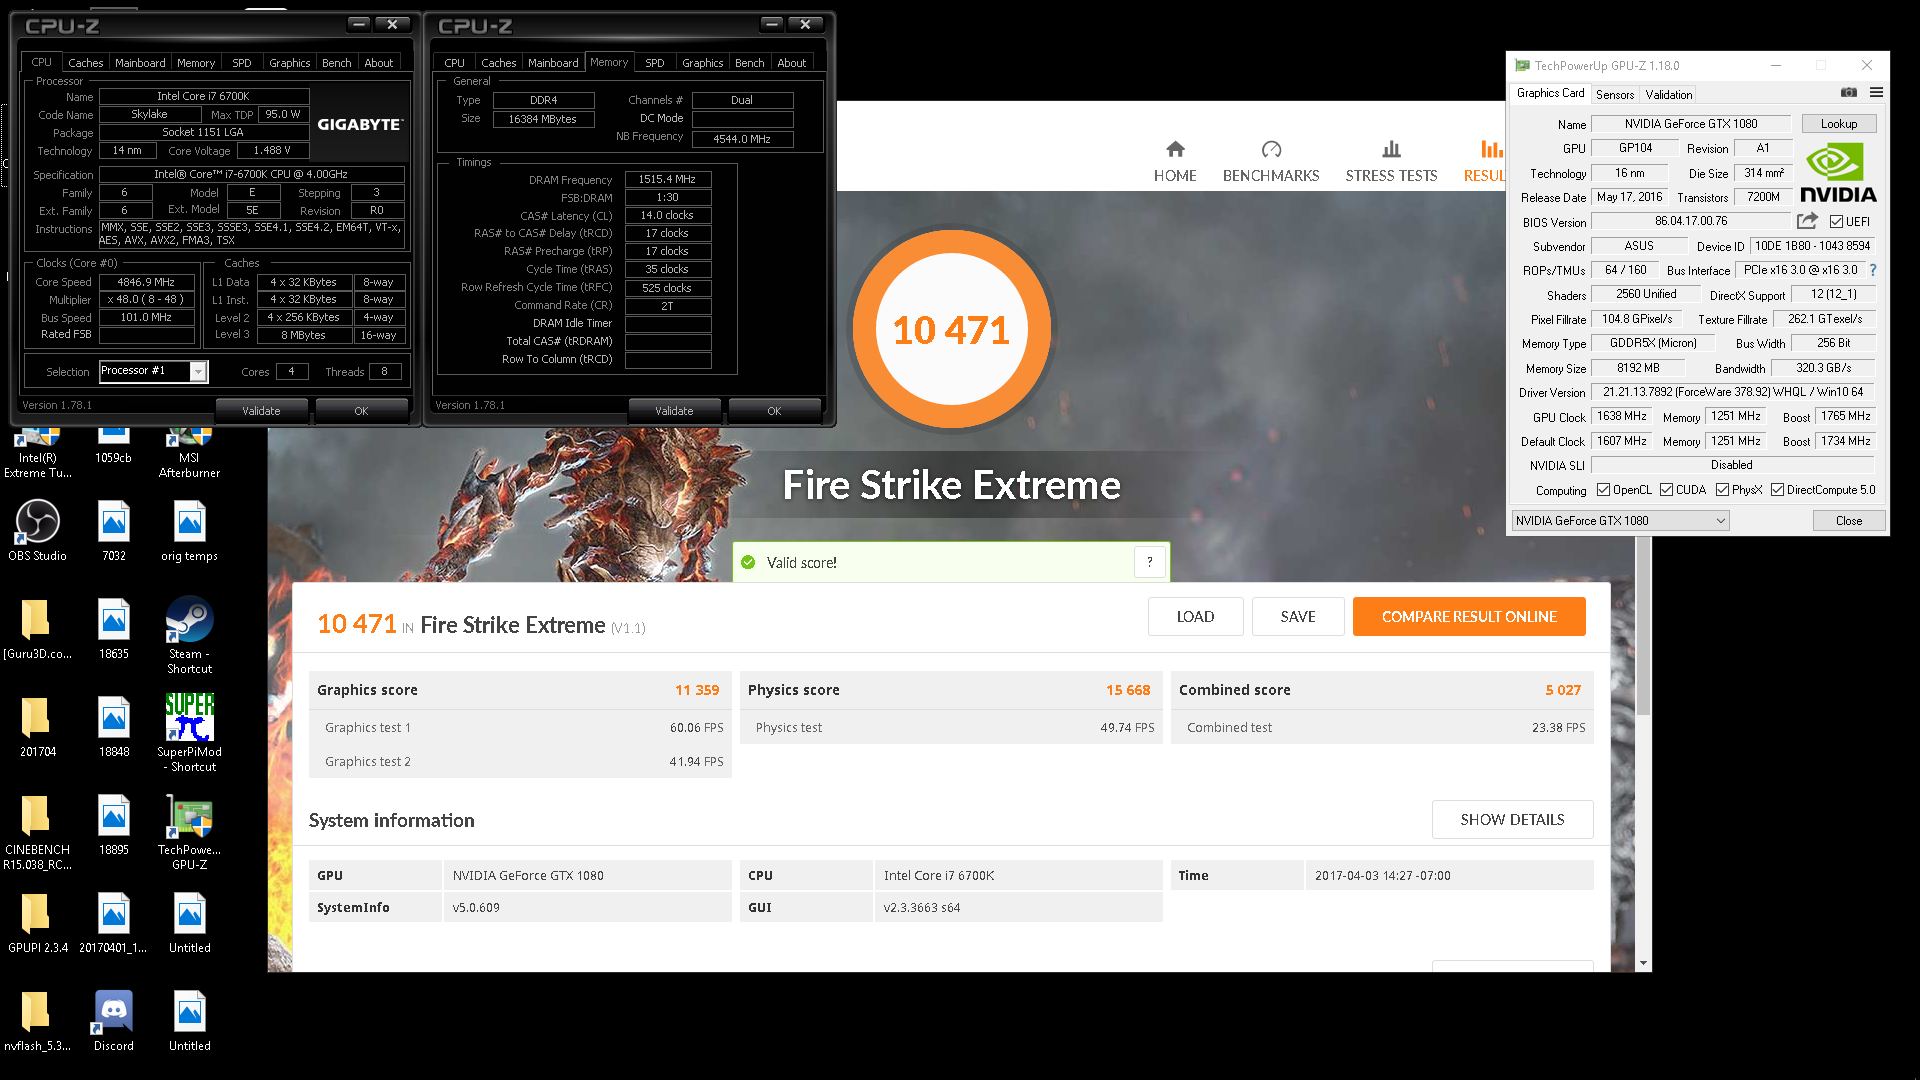The height and width of the screenshot is (1080, 1920).
Task: Open the 1059cb image file icon
Action: click(x=114, y=446)
